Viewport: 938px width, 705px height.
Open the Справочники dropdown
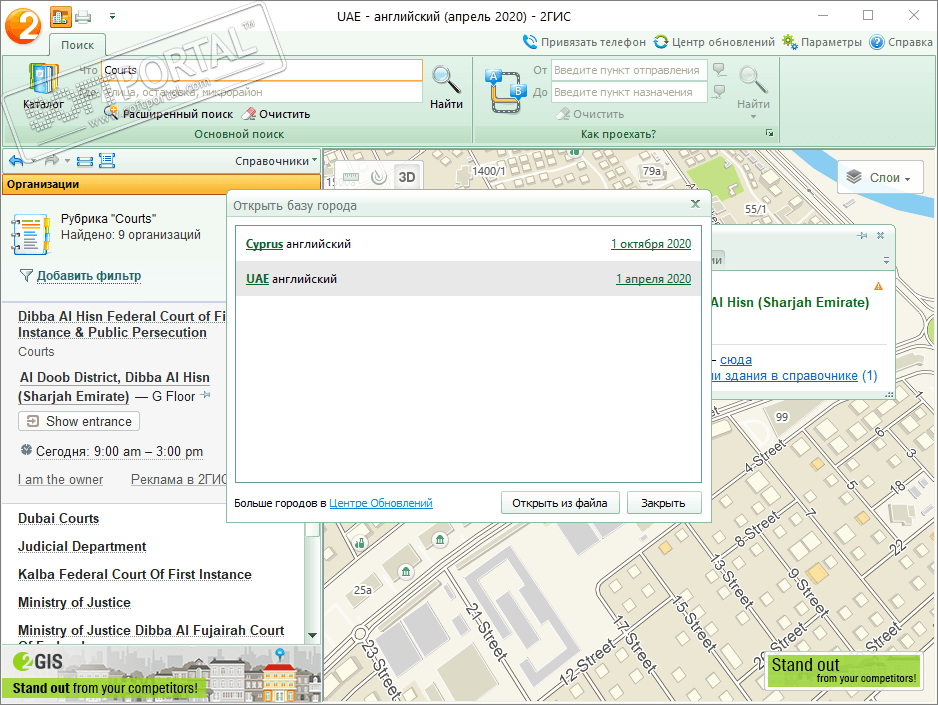pos(276,161)
